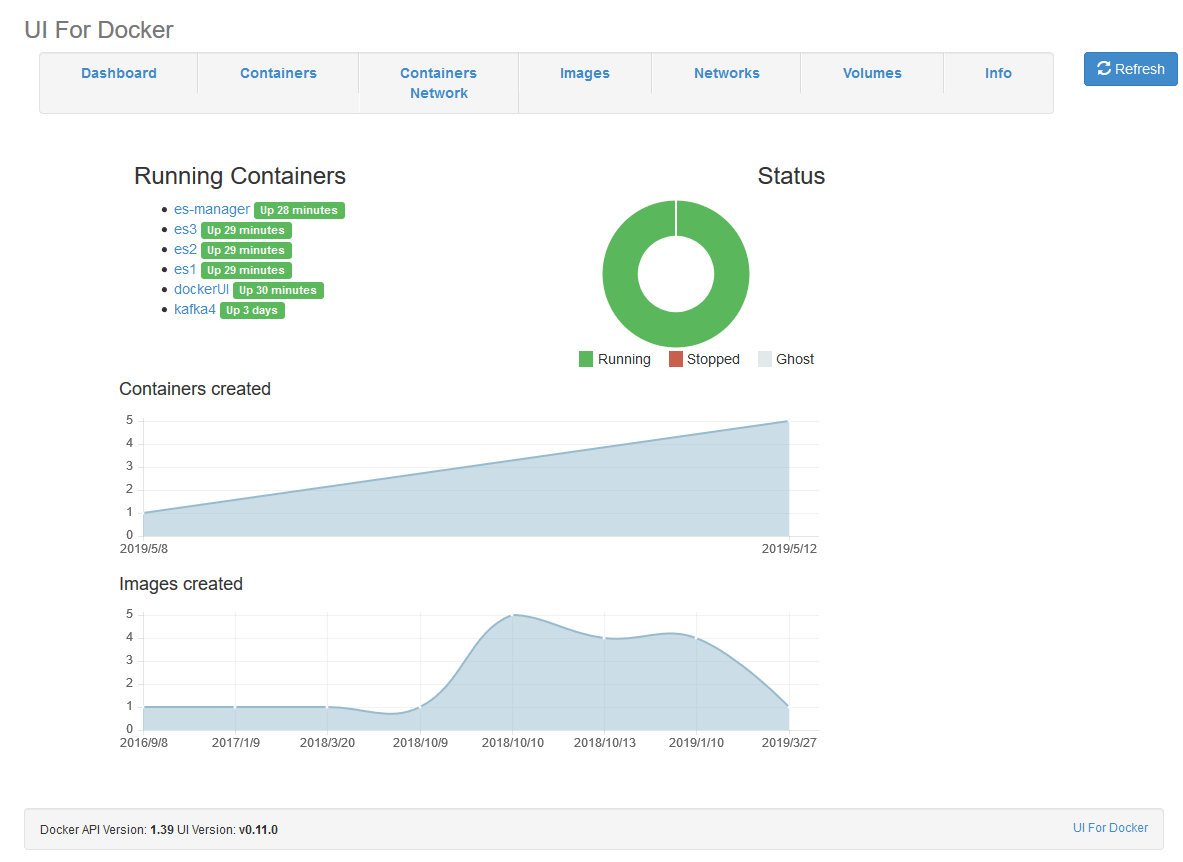Viewport: 1183px width, 862px height.
Task: Click the 'Up 3 days' status badge
Action: click(x=252, y=310)
